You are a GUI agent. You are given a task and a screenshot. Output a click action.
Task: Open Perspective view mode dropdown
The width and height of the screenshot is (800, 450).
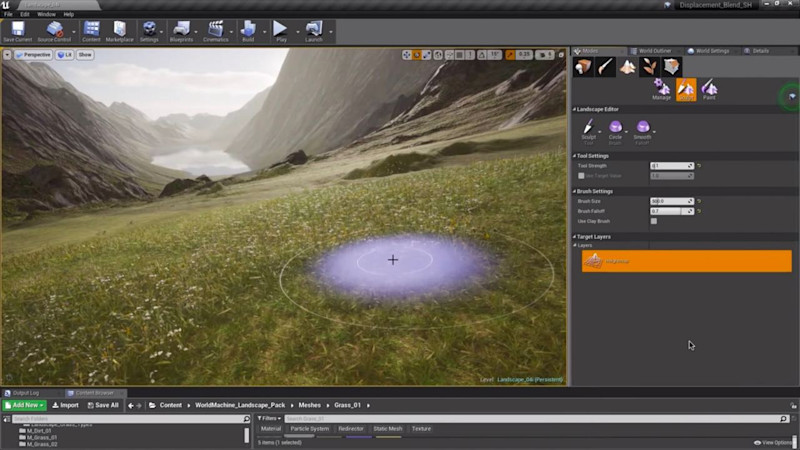click(x=34, y=55)
